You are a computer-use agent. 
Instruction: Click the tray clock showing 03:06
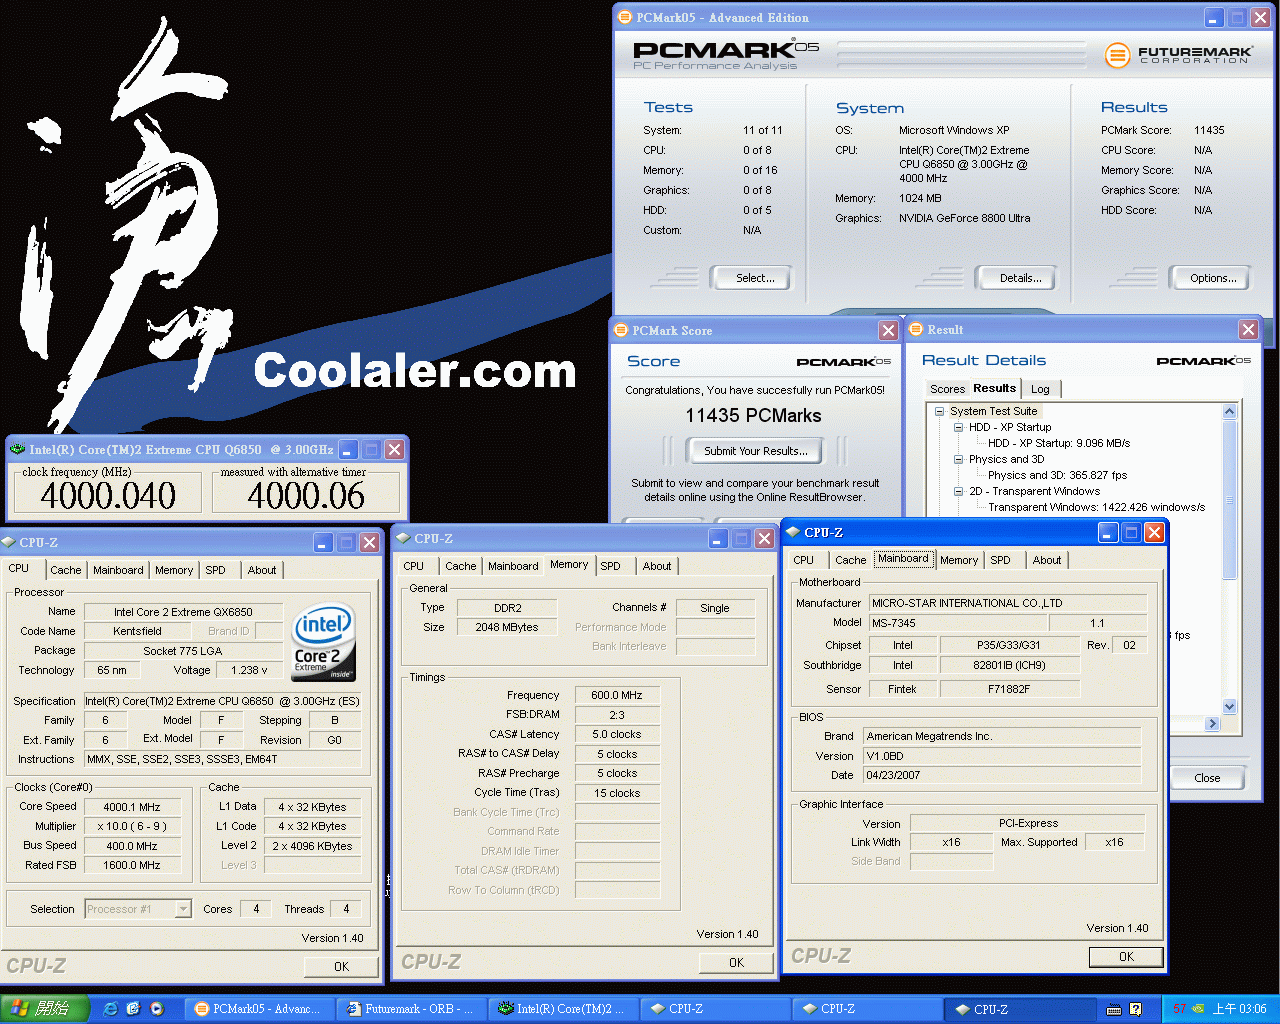1239,1009
